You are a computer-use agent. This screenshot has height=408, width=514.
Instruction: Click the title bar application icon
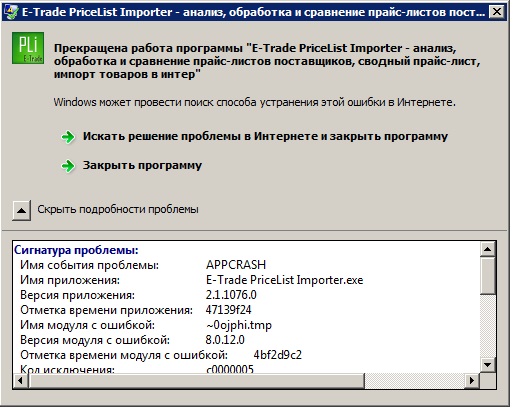point(11,12)
